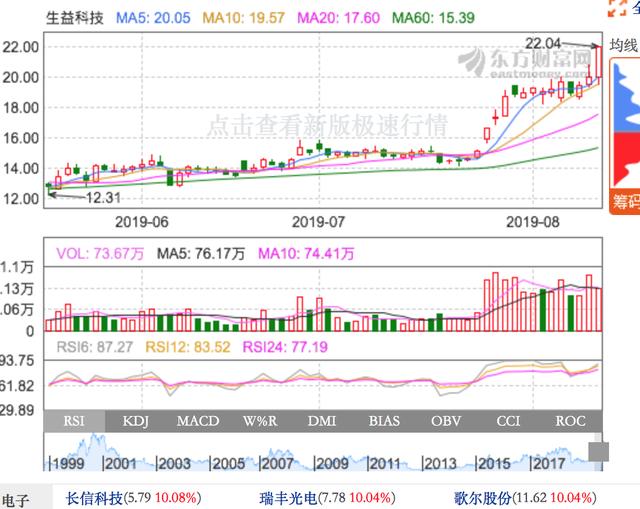This screenshot has width=640, height=509.
Task: Click the RSI12: 83.52 label
Action: coord(188,347)
